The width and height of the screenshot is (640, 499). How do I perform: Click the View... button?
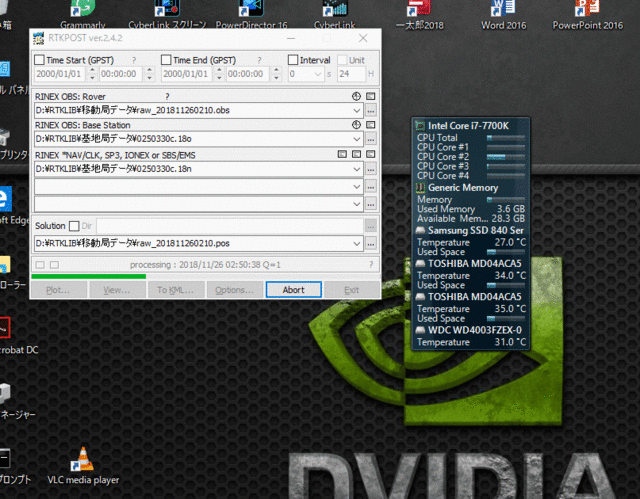117,290
